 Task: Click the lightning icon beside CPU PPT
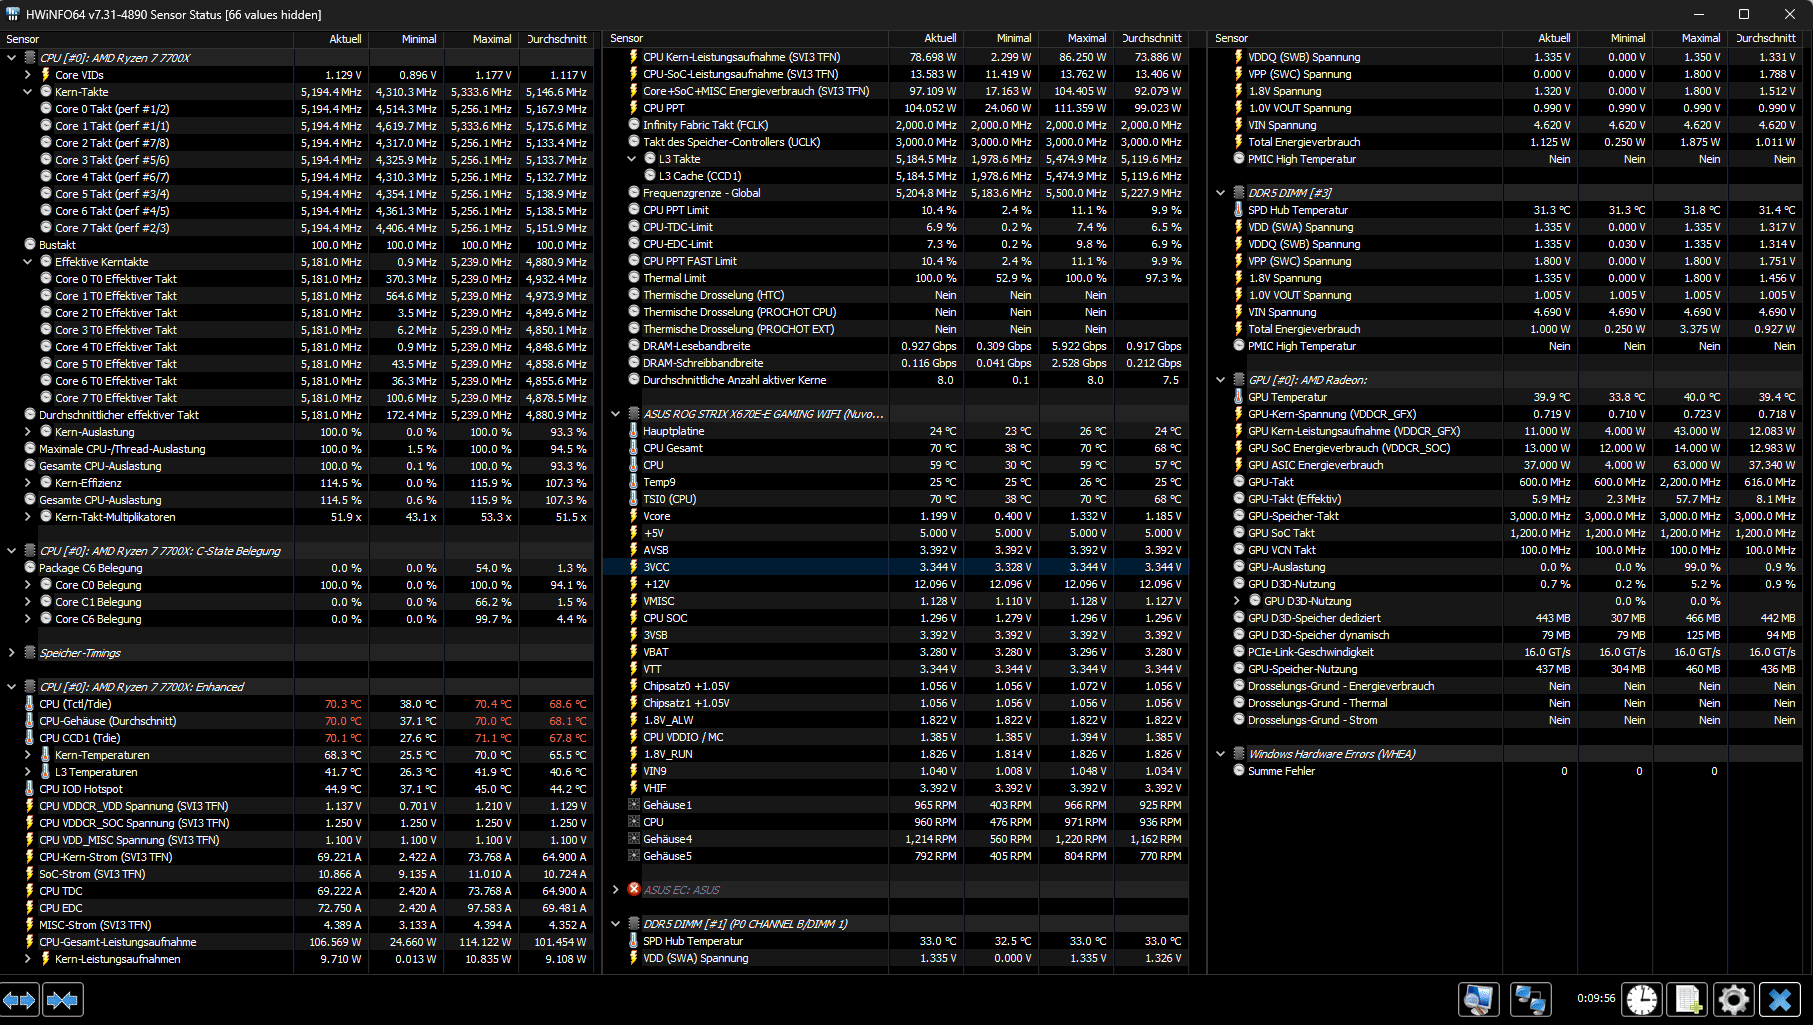point(634,108)
